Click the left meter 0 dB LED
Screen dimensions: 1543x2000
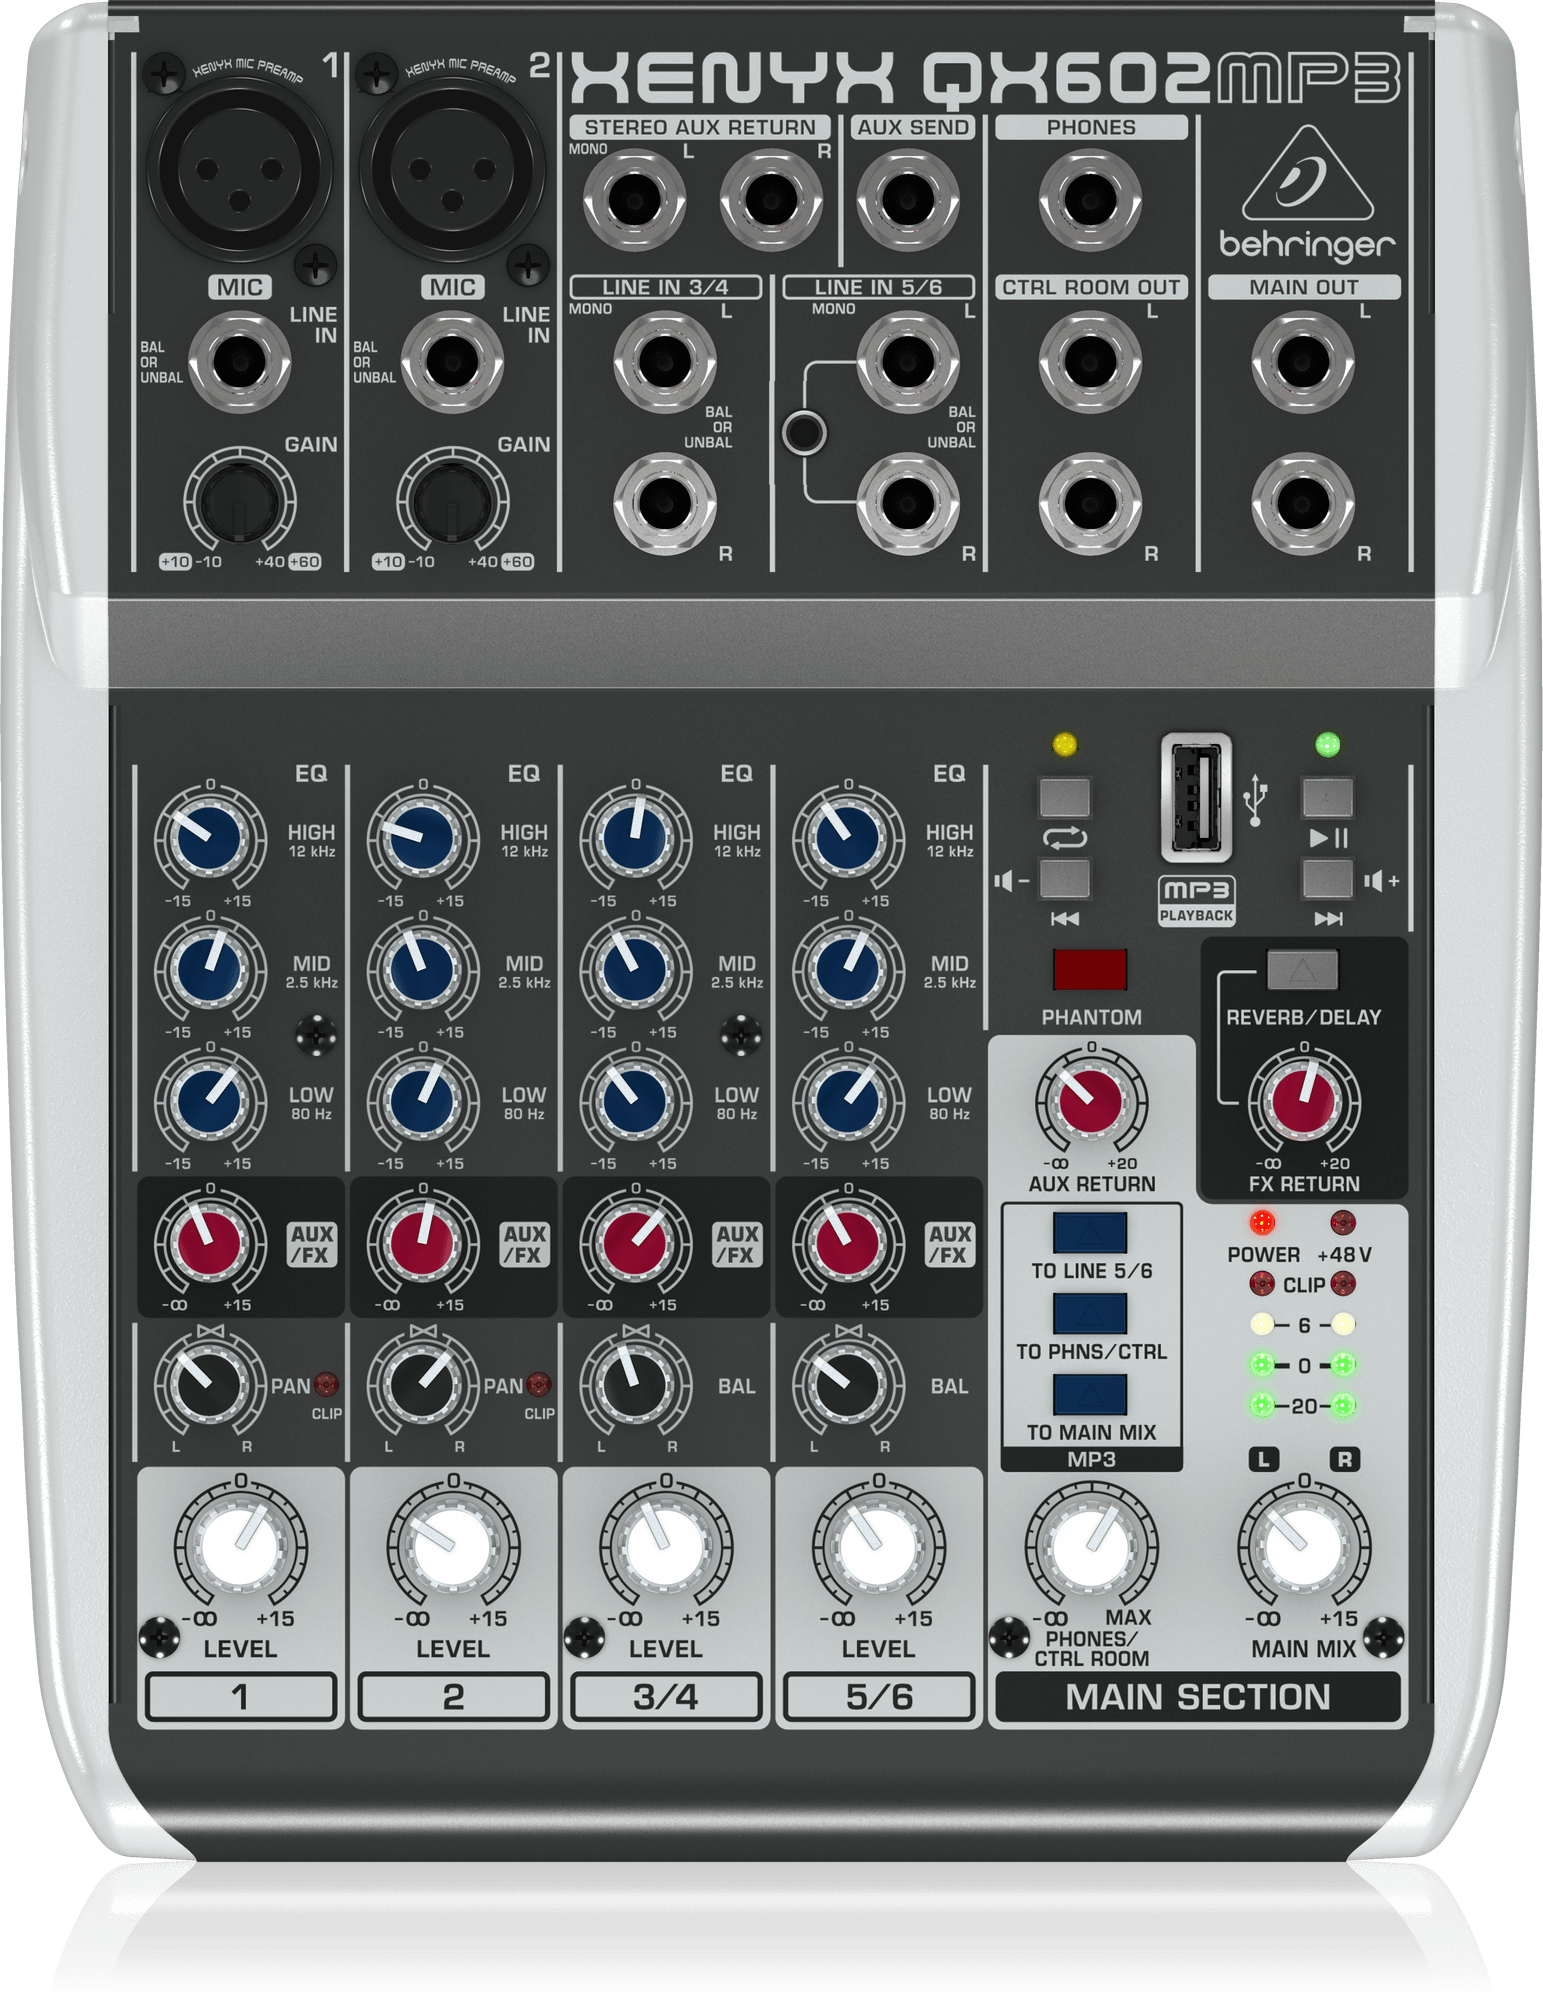tap(1262, 1364)
